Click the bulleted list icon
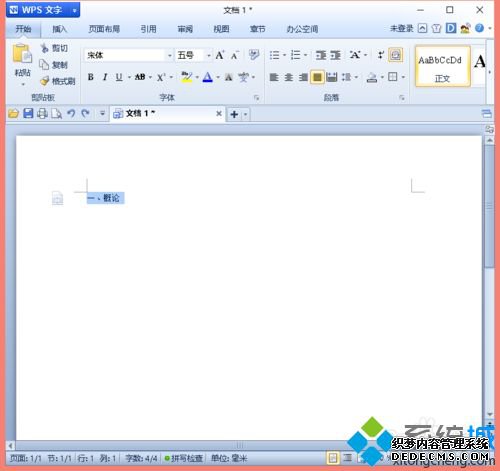500x471 pixels. pos(274,55)
